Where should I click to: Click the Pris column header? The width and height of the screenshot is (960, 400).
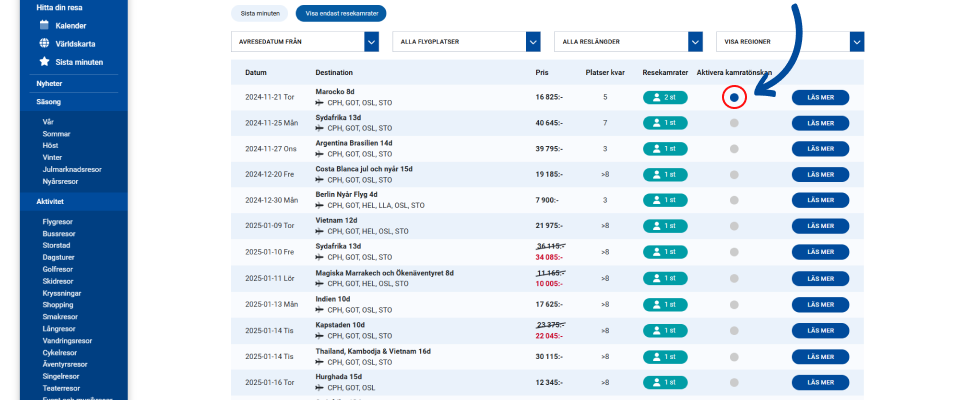click(542, 72)
